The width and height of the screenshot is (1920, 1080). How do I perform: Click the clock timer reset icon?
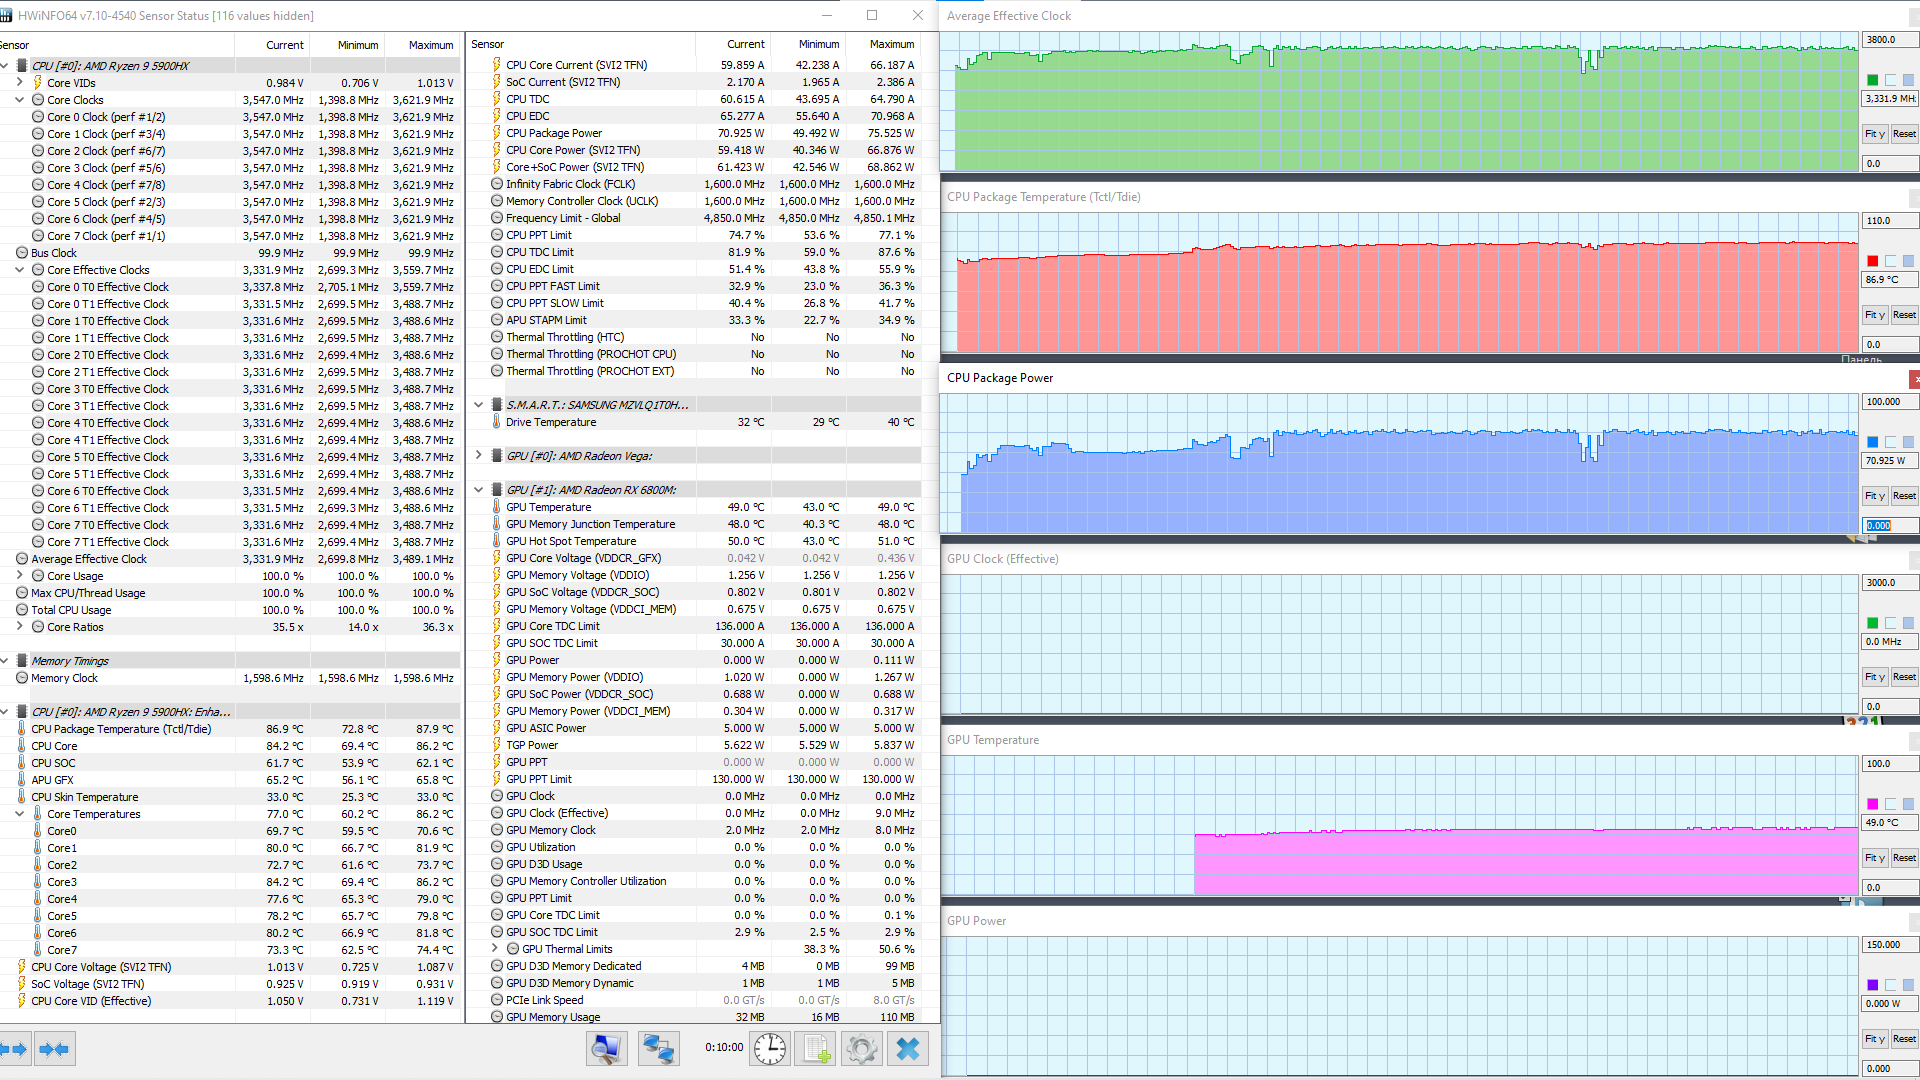pos(770,1048)
